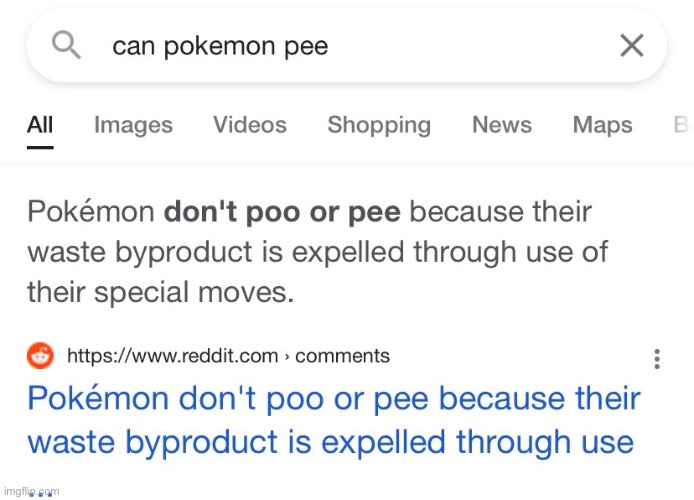Focus the 'can pokemon pee' search field
The image size is (694, 500).
point(347,46)
